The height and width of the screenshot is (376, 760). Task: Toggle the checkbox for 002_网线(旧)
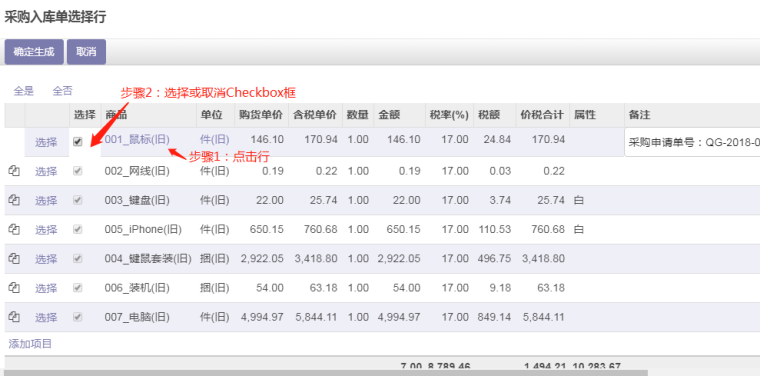tap(78, 171)
